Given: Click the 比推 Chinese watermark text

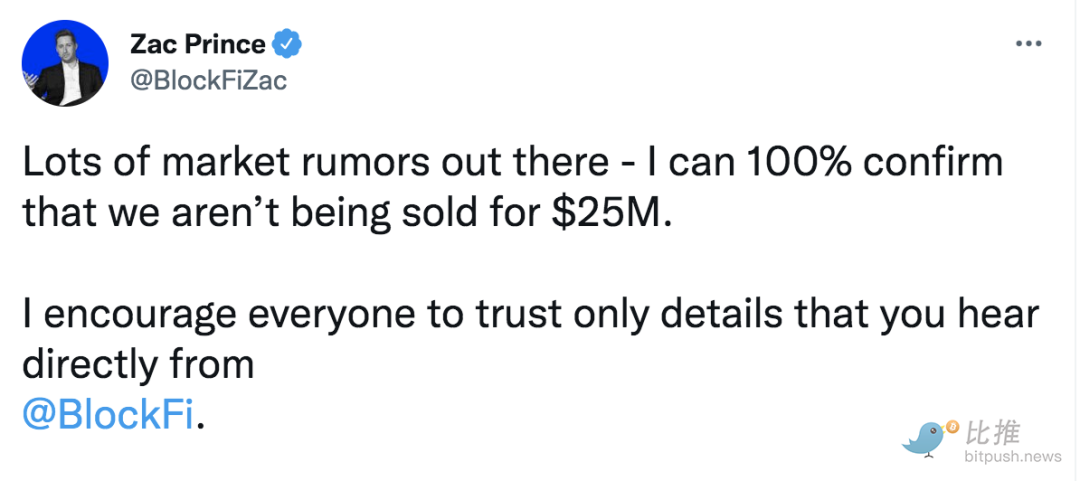Looking at the screenshot, I should 992,433.
